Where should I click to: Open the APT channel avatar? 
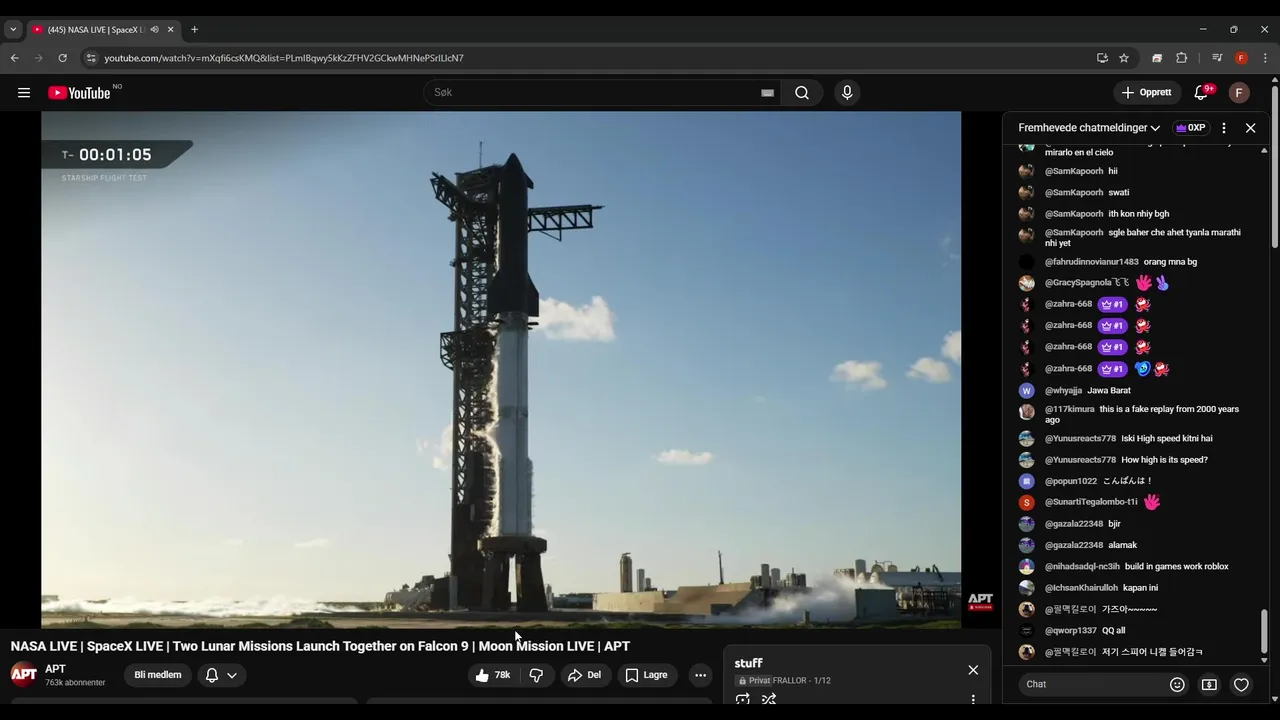24,674
